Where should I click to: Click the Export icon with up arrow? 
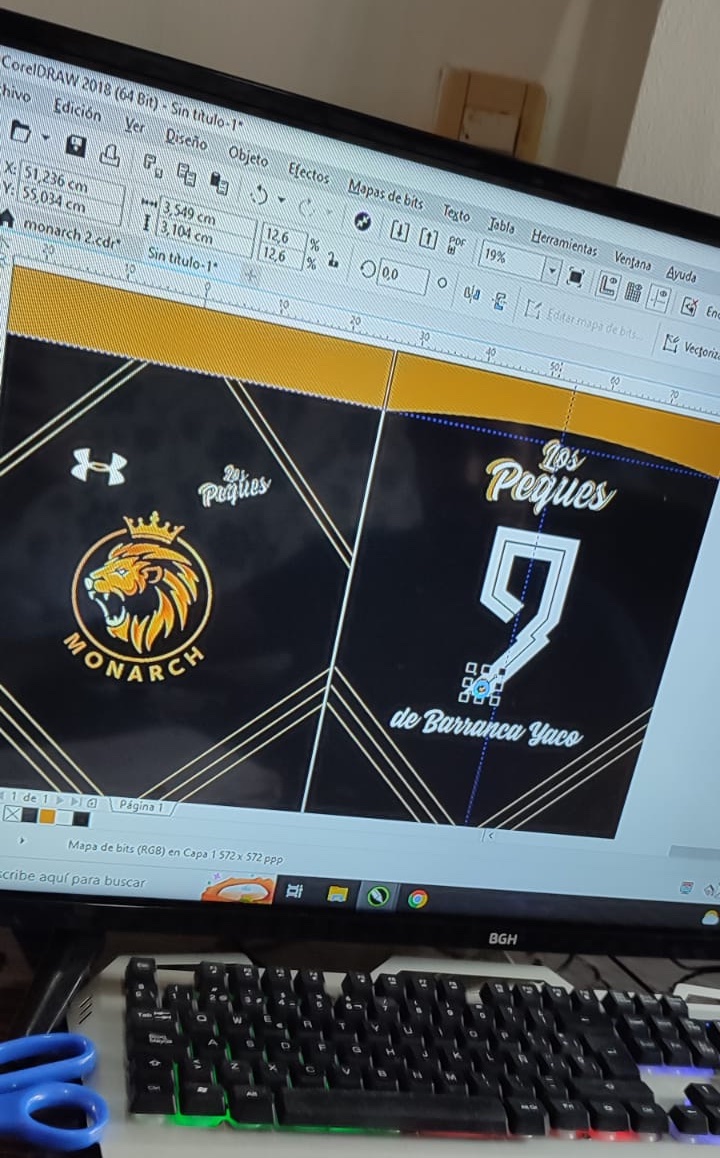coord(428,238)
